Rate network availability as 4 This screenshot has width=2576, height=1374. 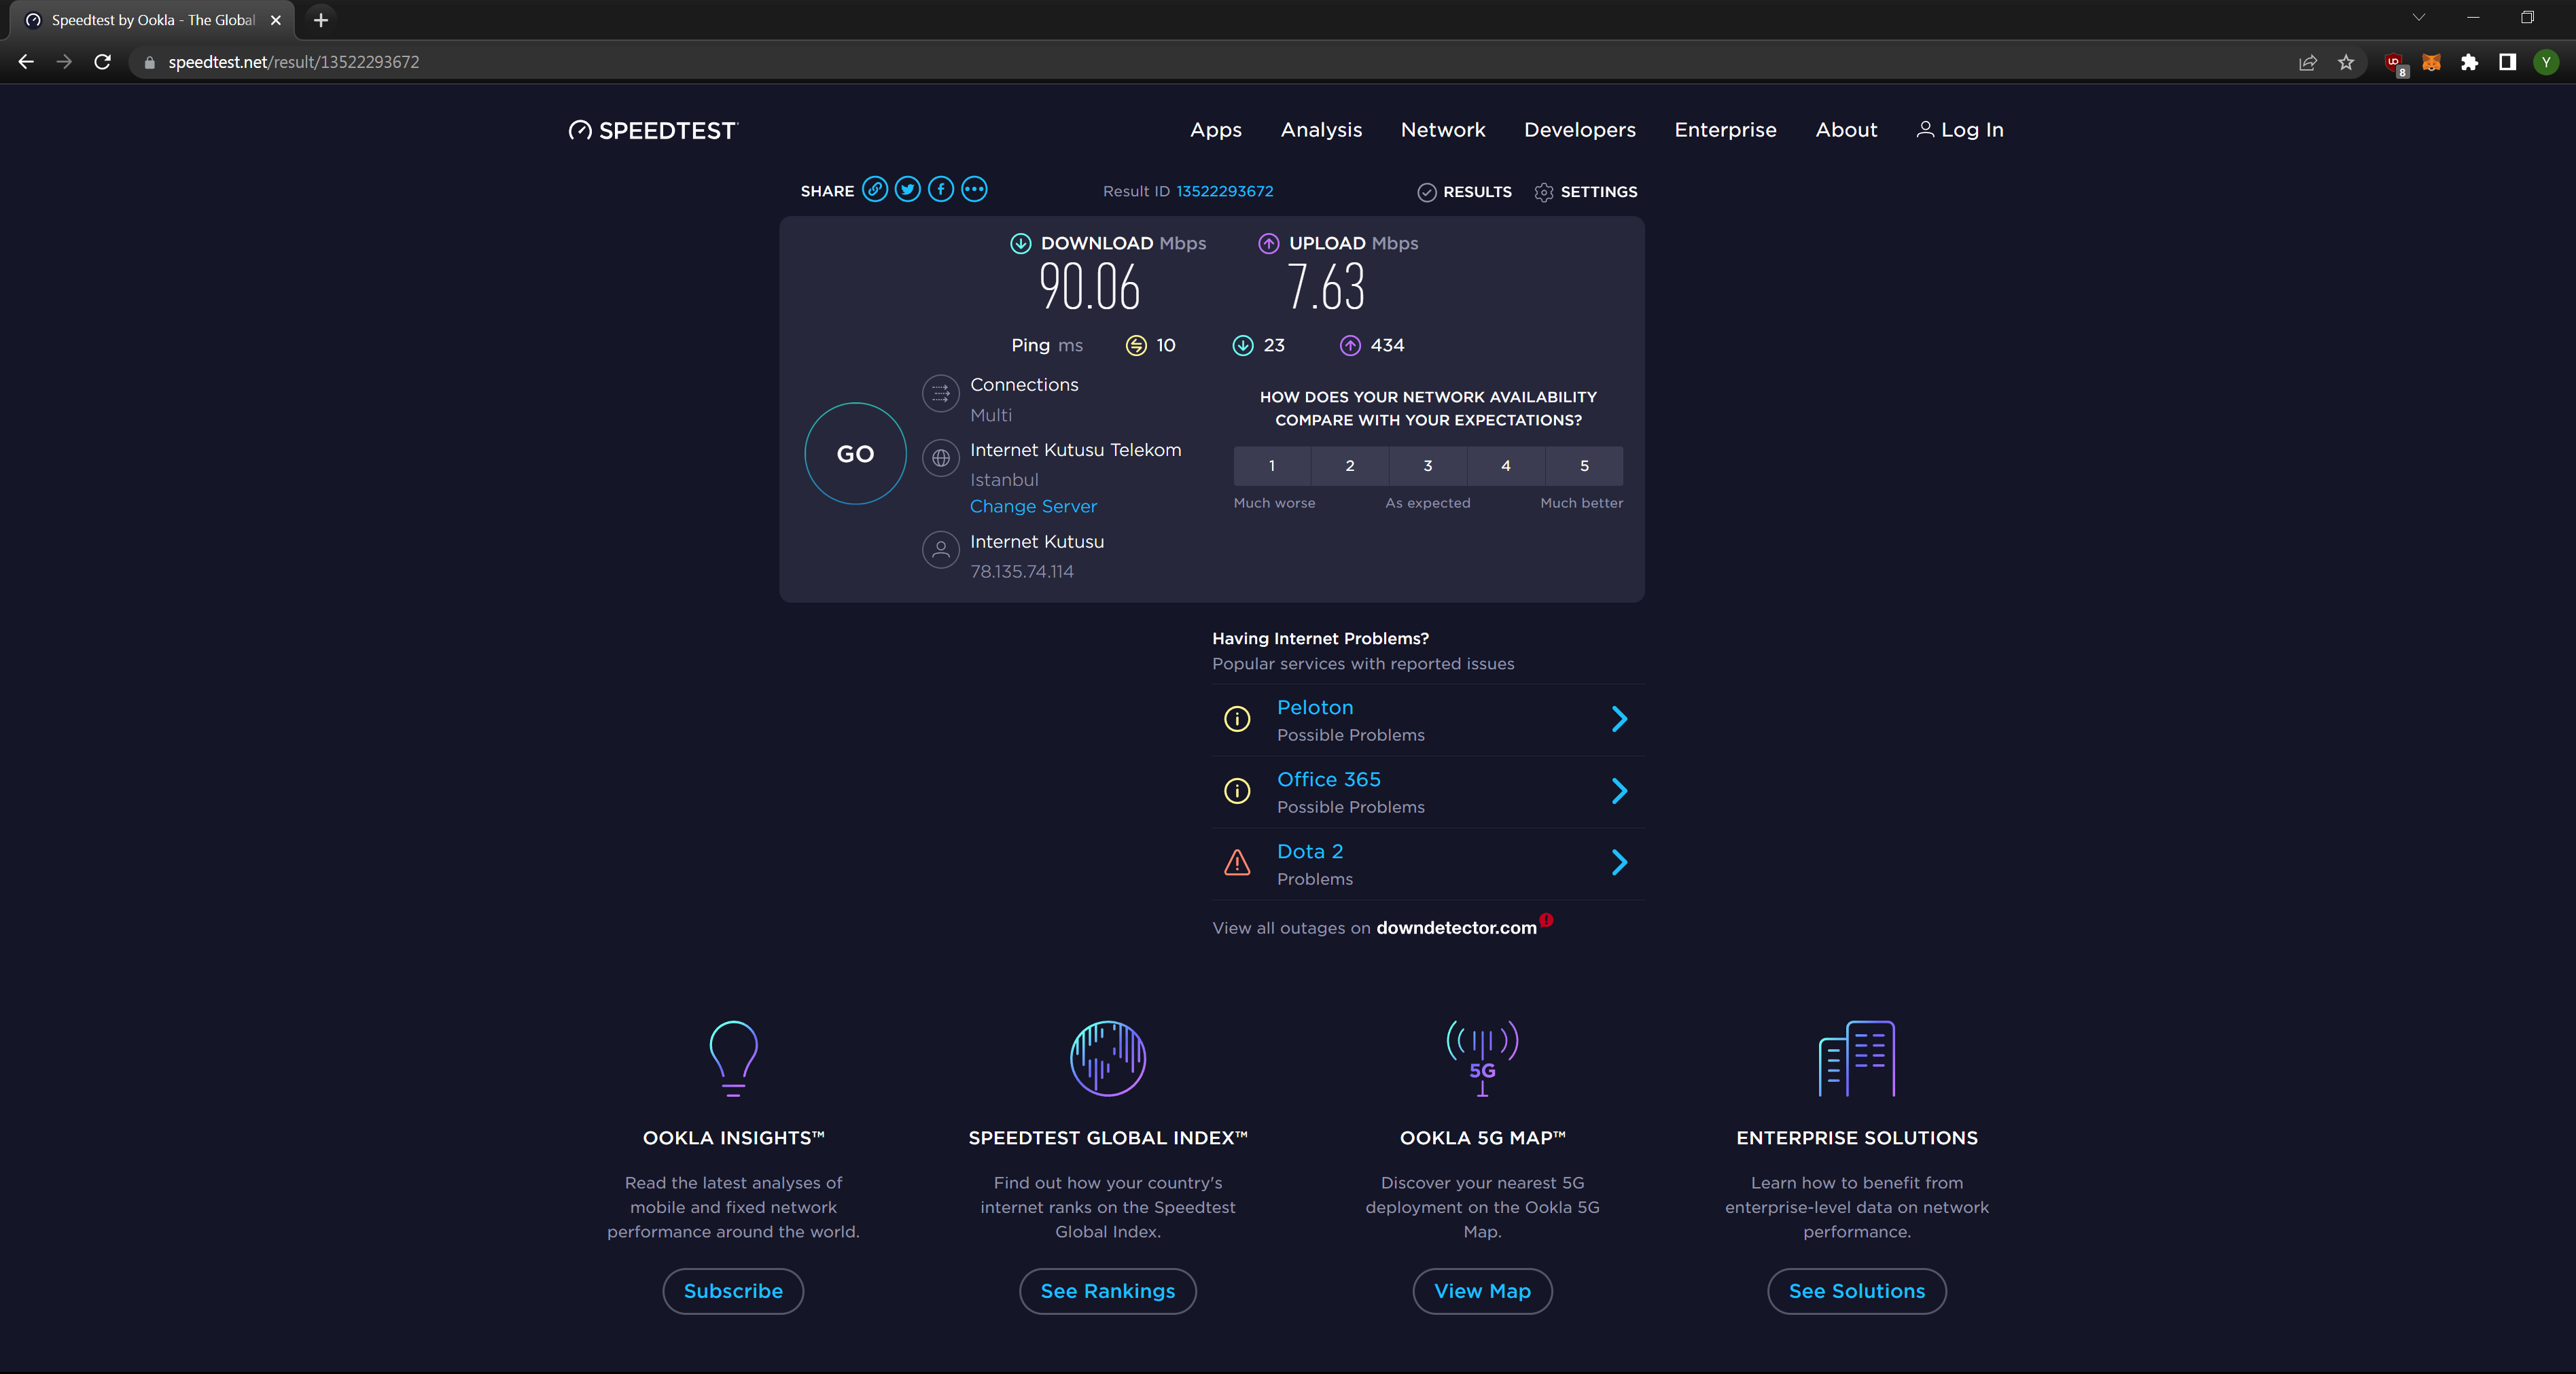click(1506, 466)
